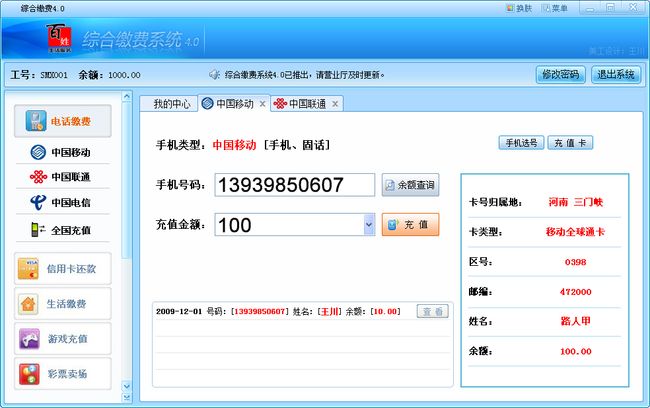
Task: Click the 百姓 logo in header
Action: [x=59, y=38]
